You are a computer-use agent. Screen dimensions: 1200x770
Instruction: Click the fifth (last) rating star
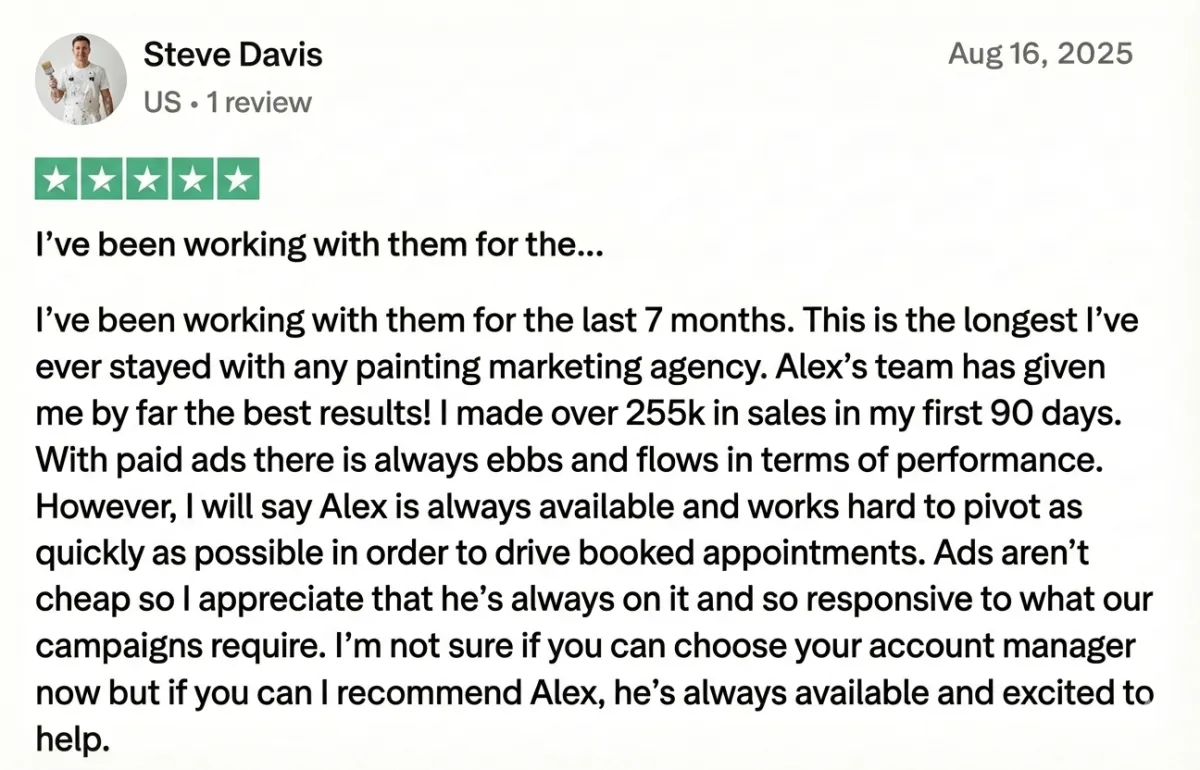coord(237,179)
